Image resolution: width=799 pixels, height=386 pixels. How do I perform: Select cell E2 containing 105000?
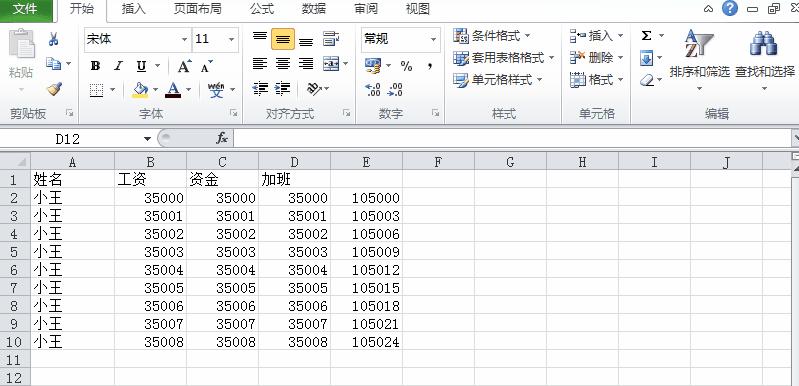(x=366, y=198)
